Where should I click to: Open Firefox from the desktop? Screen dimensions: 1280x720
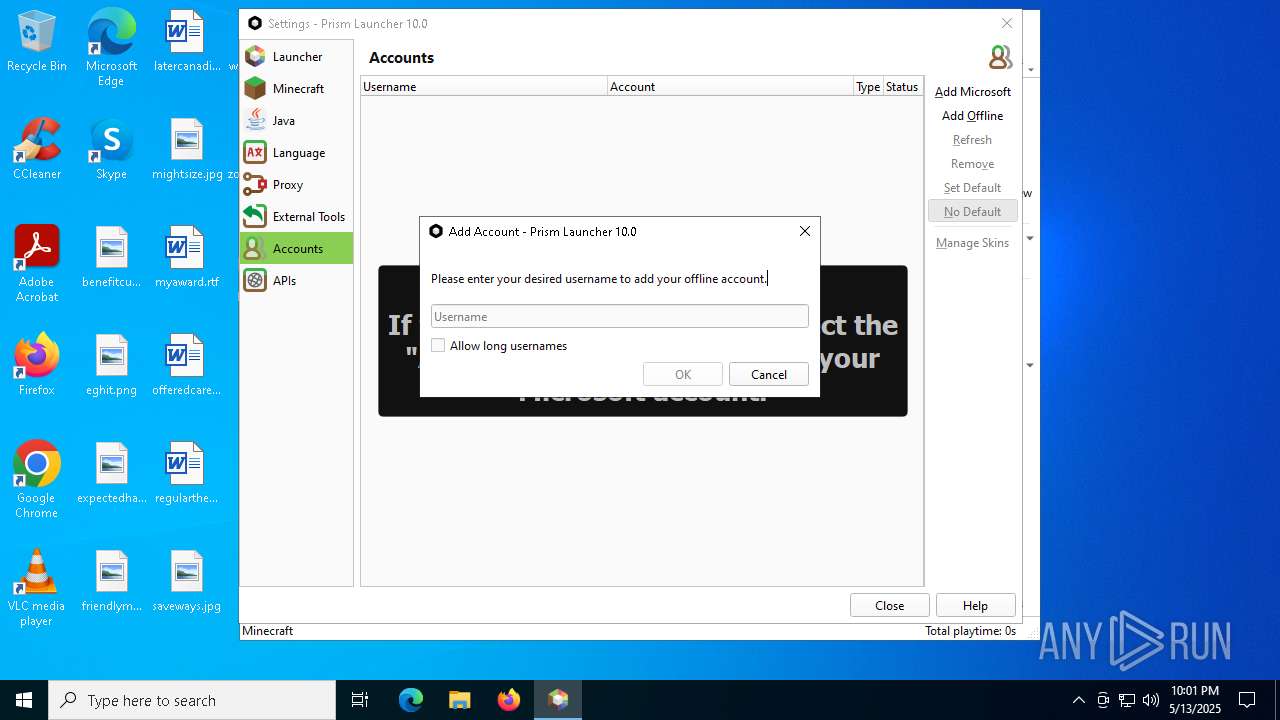click(37, 366)
